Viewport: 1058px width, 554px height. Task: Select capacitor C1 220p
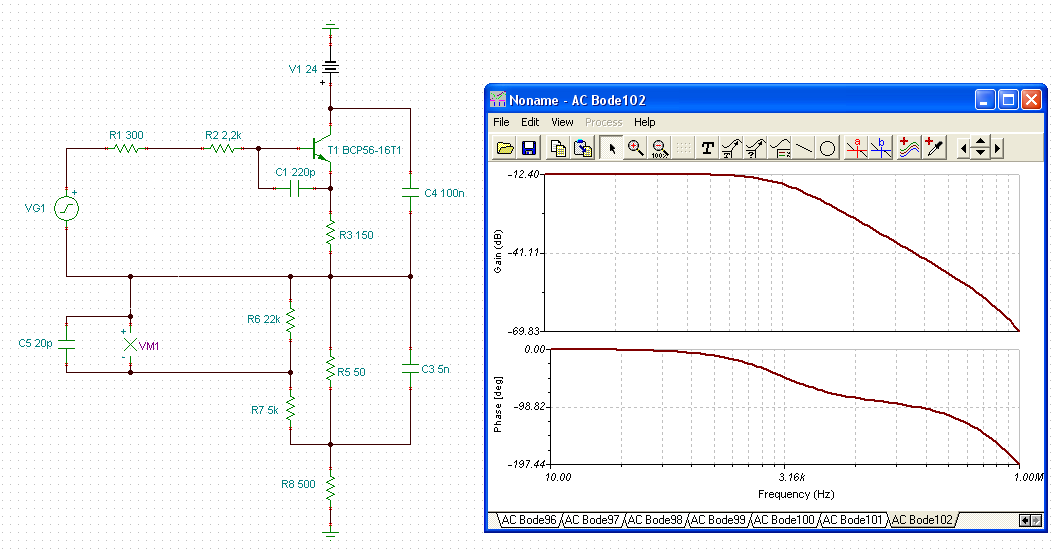pyautogui.click(x=294, y=188)
